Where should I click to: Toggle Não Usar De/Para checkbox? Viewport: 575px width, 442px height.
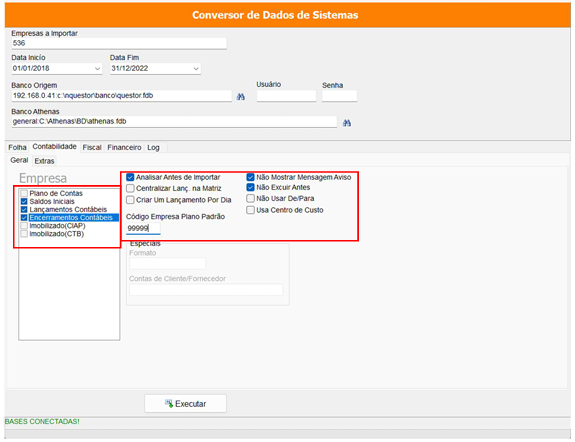click(x=250, y=198)
